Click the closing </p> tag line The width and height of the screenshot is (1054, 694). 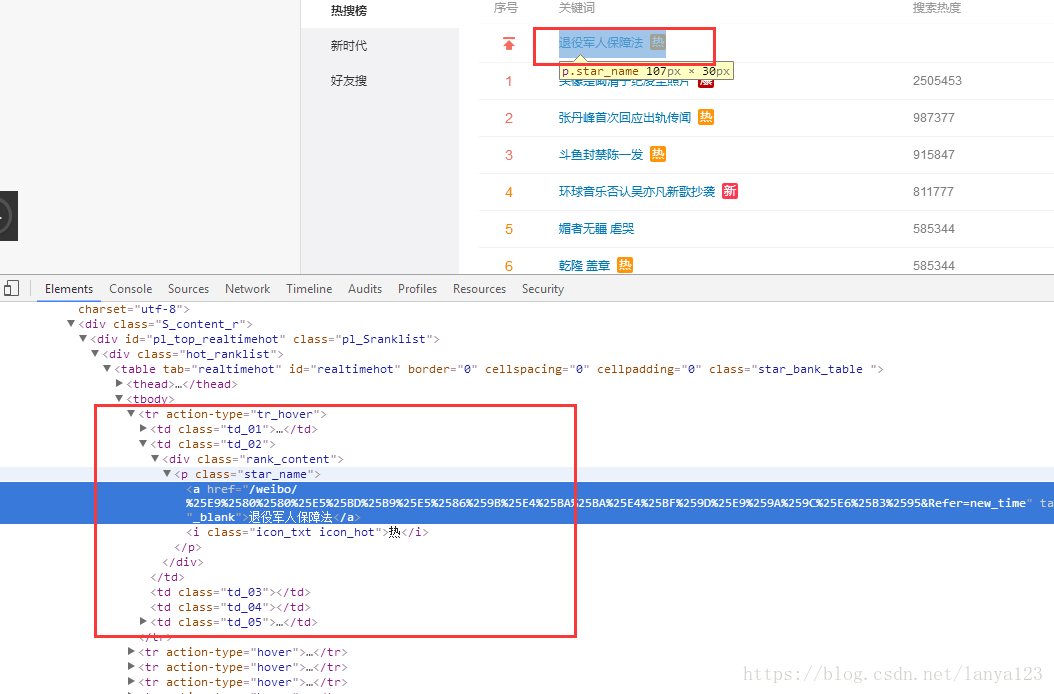click(188, 547)
